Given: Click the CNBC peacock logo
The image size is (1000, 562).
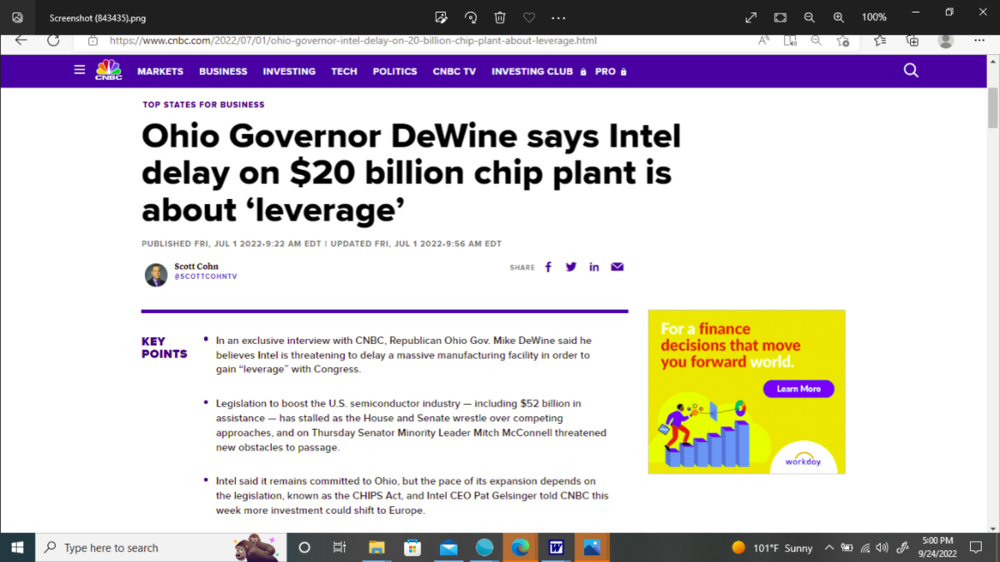Looking at the screenshot, I should tap(108, 70).
